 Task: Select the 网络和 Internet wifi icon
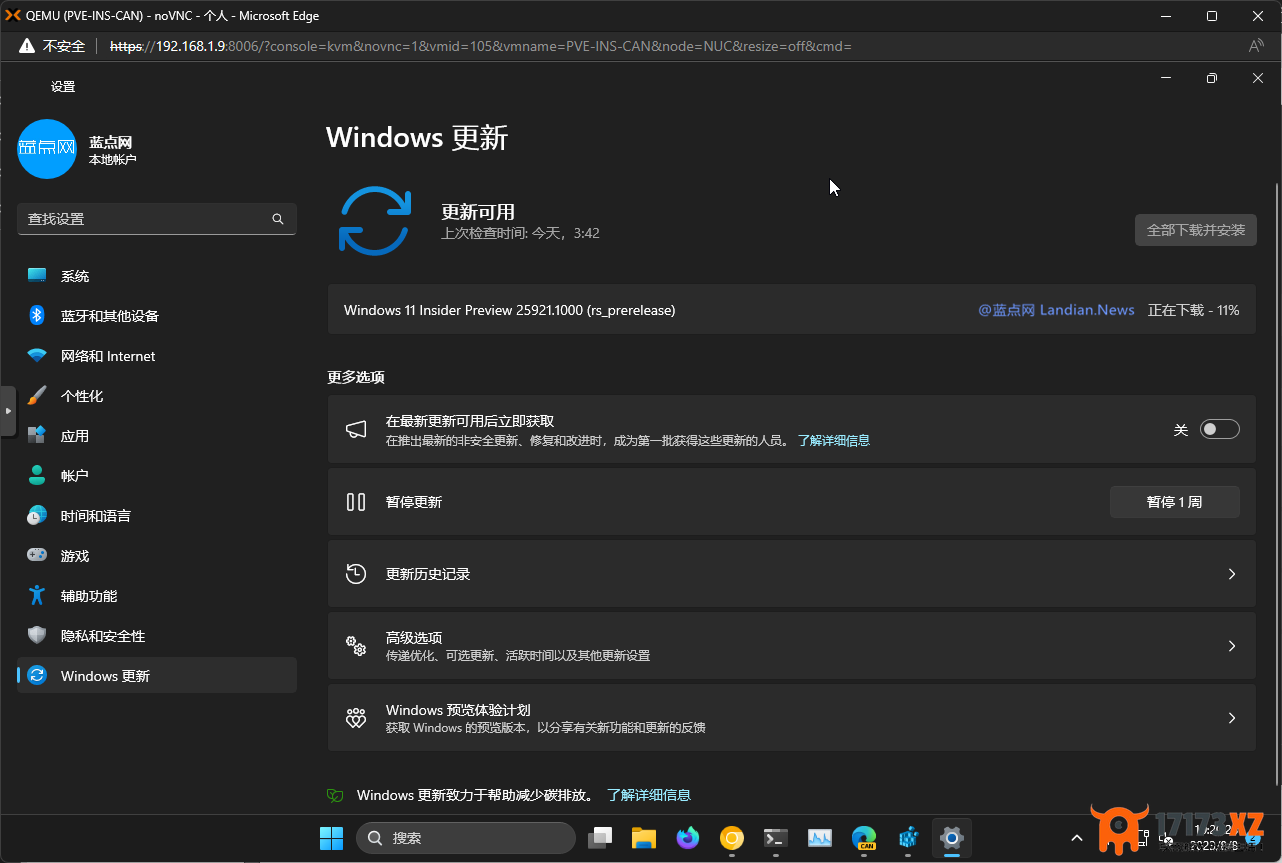coord(37,355)
